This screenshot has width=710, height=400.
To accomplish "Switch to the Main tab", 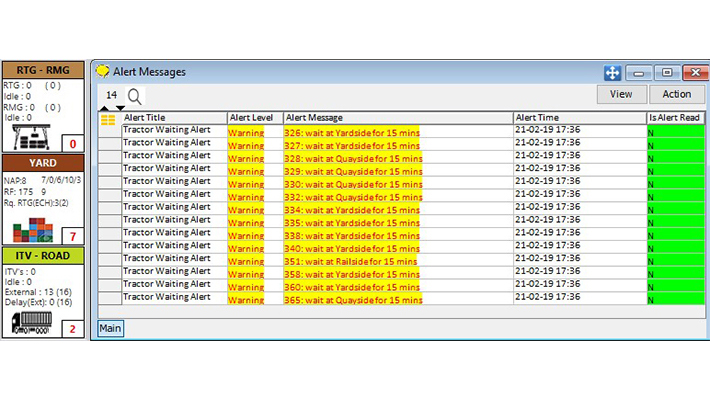I will [110, 328].
